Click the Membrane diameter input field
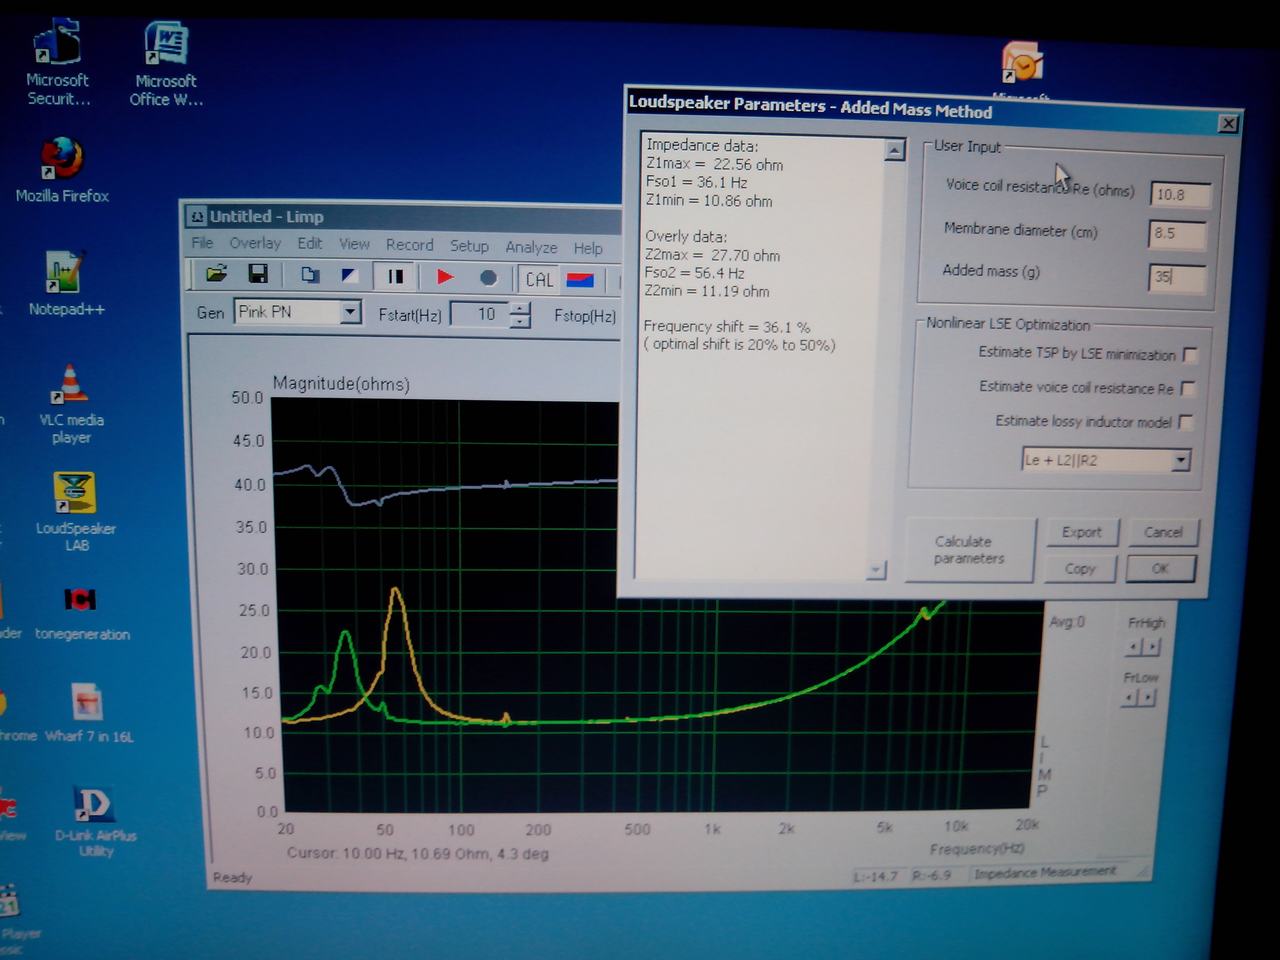This screenshot has height=960, width=1280. [1177, 234]
